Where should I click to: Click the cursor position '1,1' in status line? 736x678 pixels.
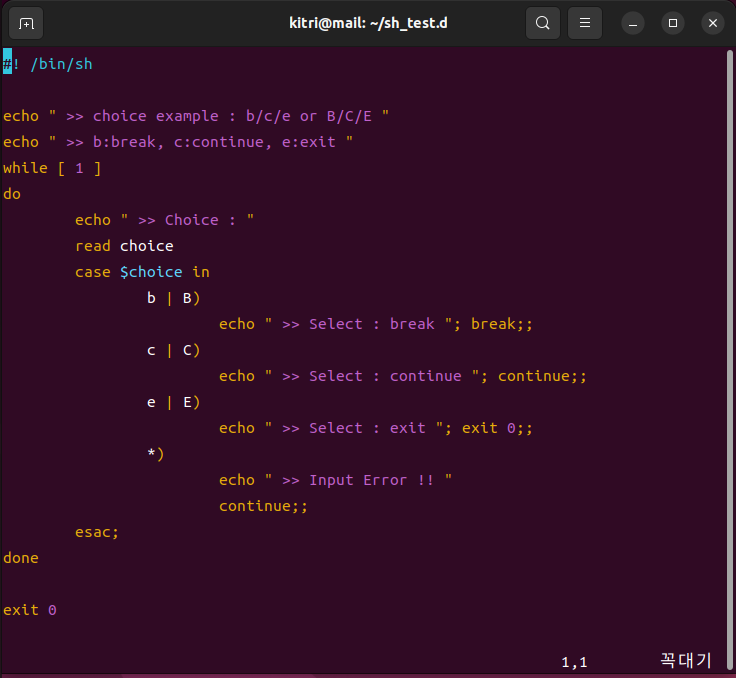point(575,663)
